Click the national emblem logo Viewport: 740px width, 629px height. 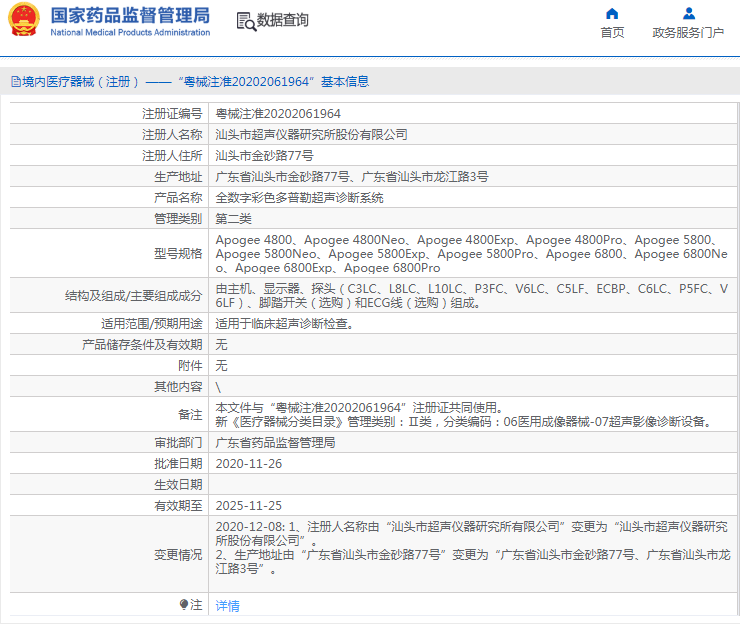[x=24, y=19]
